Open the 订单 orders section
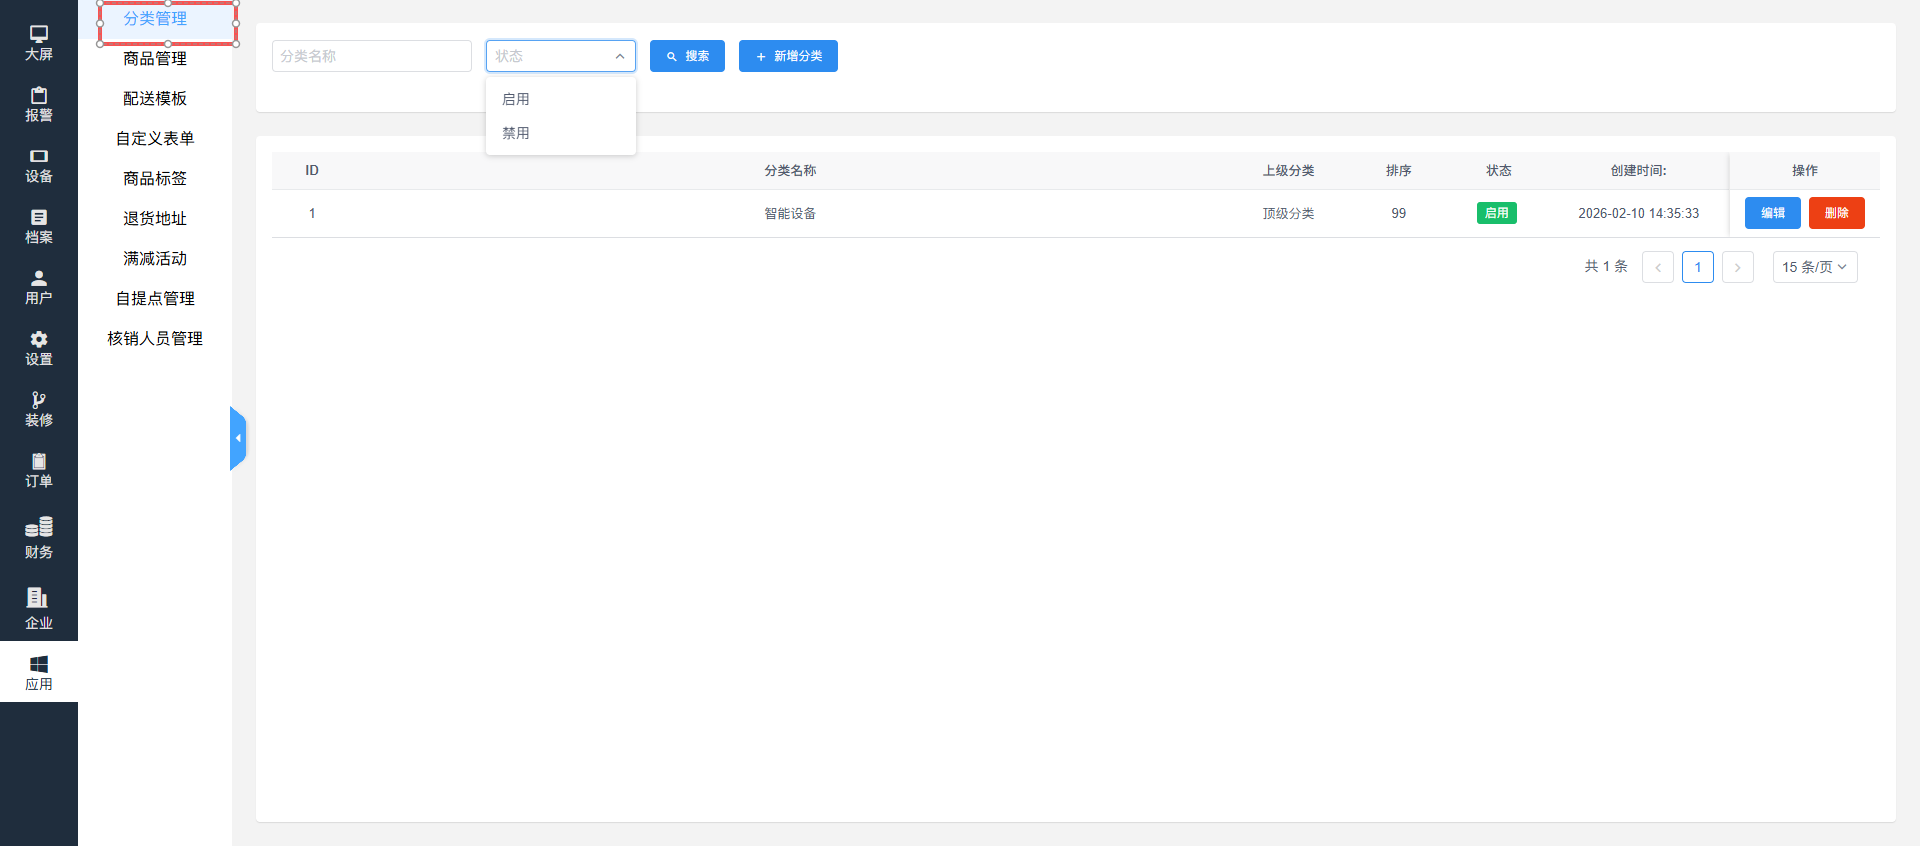 39,470
